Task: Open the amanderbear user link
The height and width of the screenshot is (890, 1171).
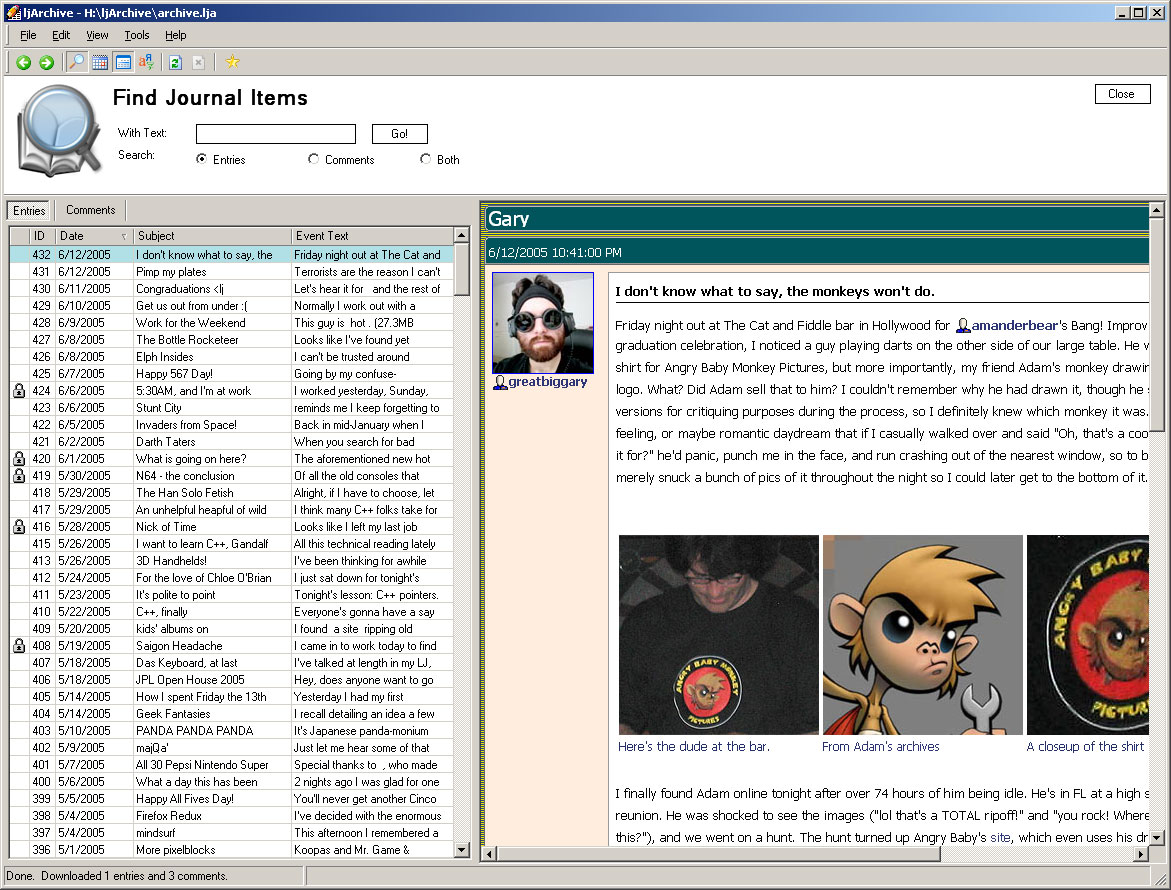Action: point(1014,326)
